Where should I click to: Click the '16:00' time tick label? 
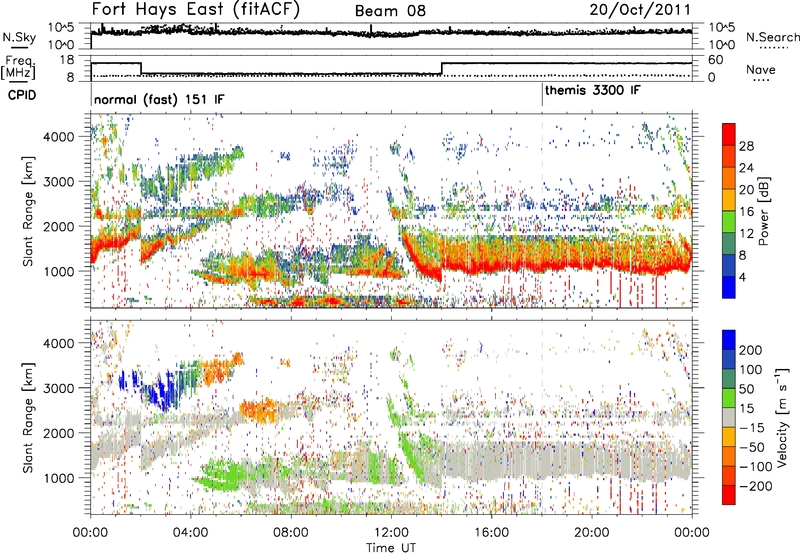(491, 533)
